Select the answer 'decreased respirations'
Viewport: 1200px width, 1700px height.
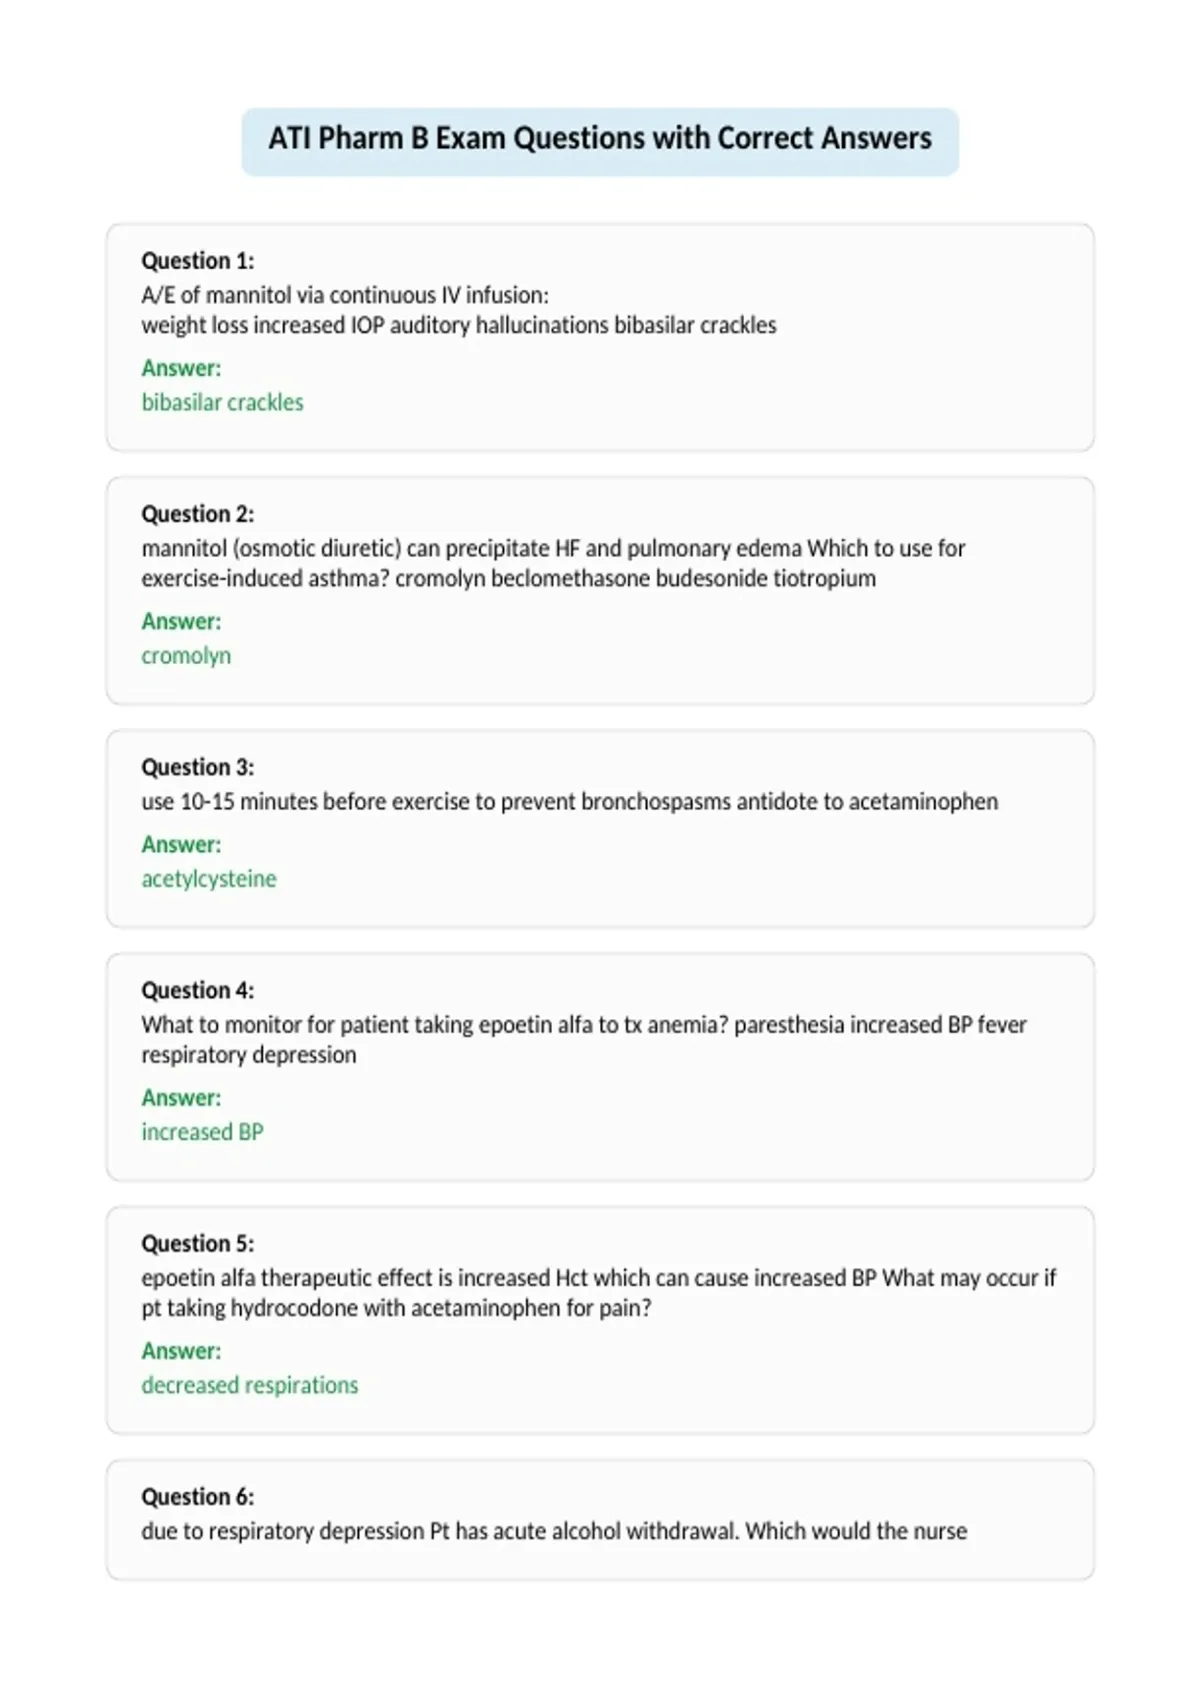point(250,1385)
